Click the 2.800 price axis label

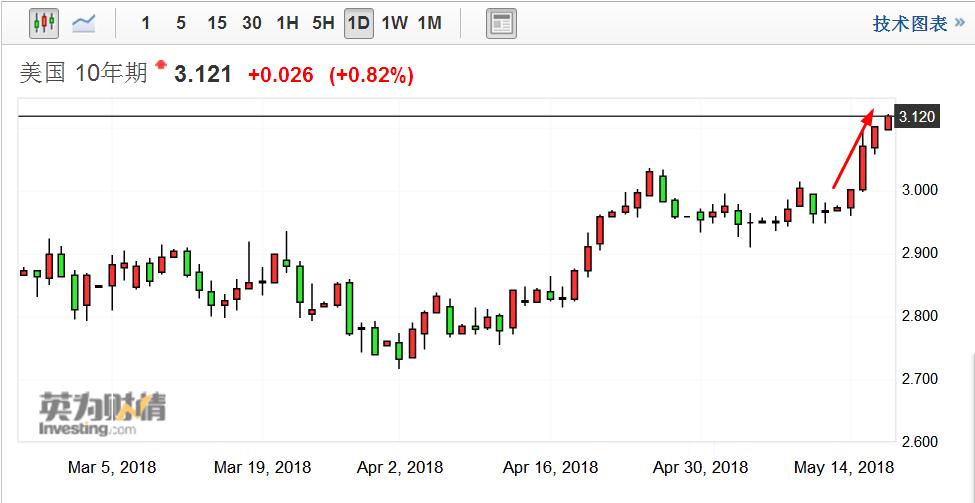coord(920,316)
